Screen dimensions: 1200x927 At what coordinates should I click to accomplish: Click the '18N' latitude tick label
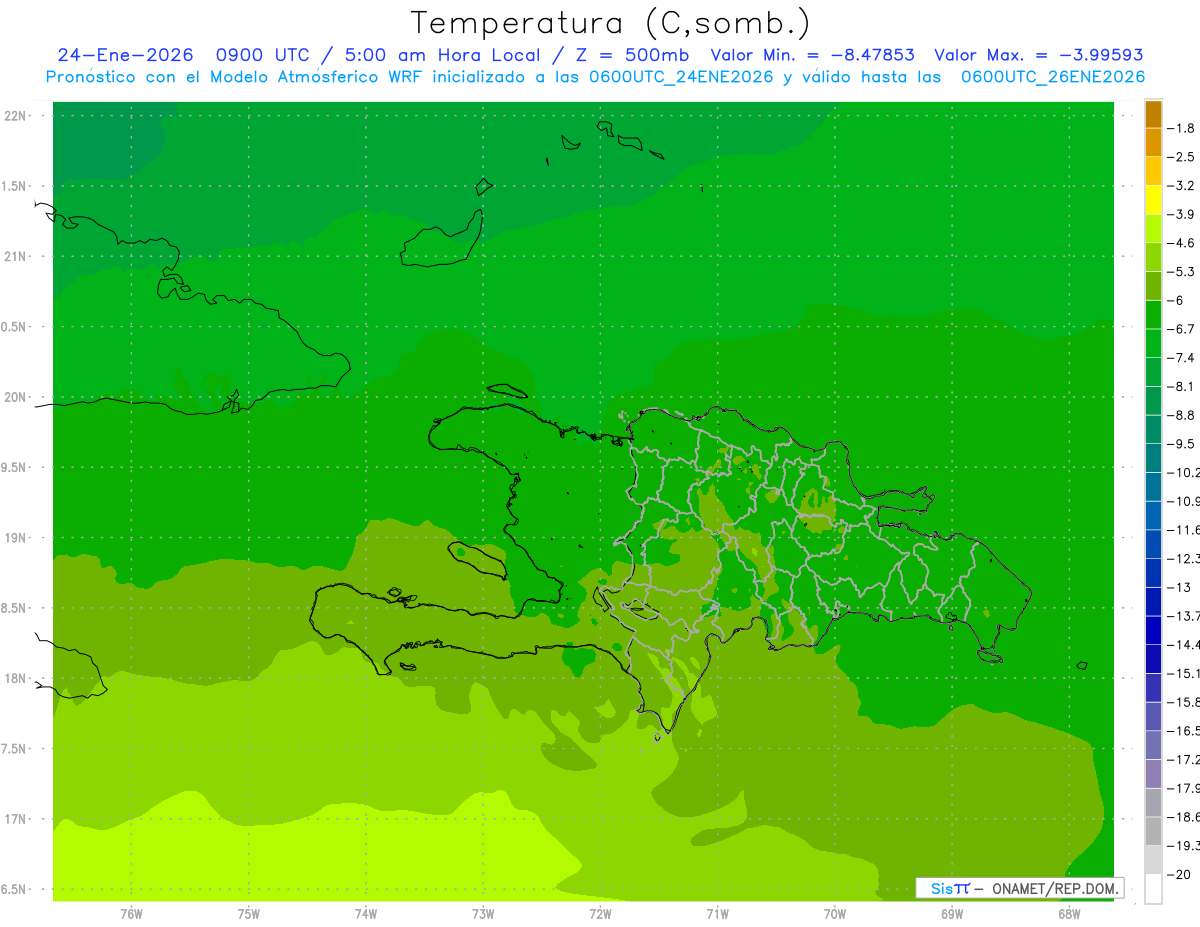coord(15,679)
